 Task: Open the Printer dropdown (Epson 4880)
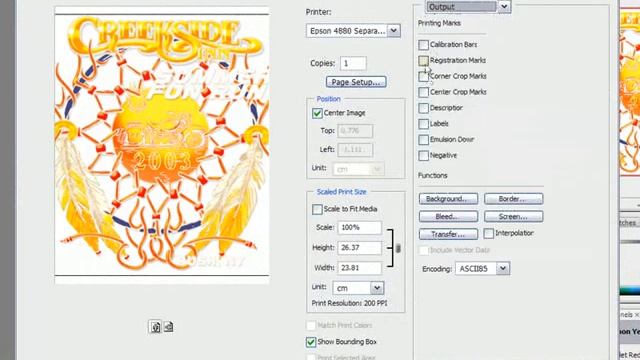(x=353, y=31)
